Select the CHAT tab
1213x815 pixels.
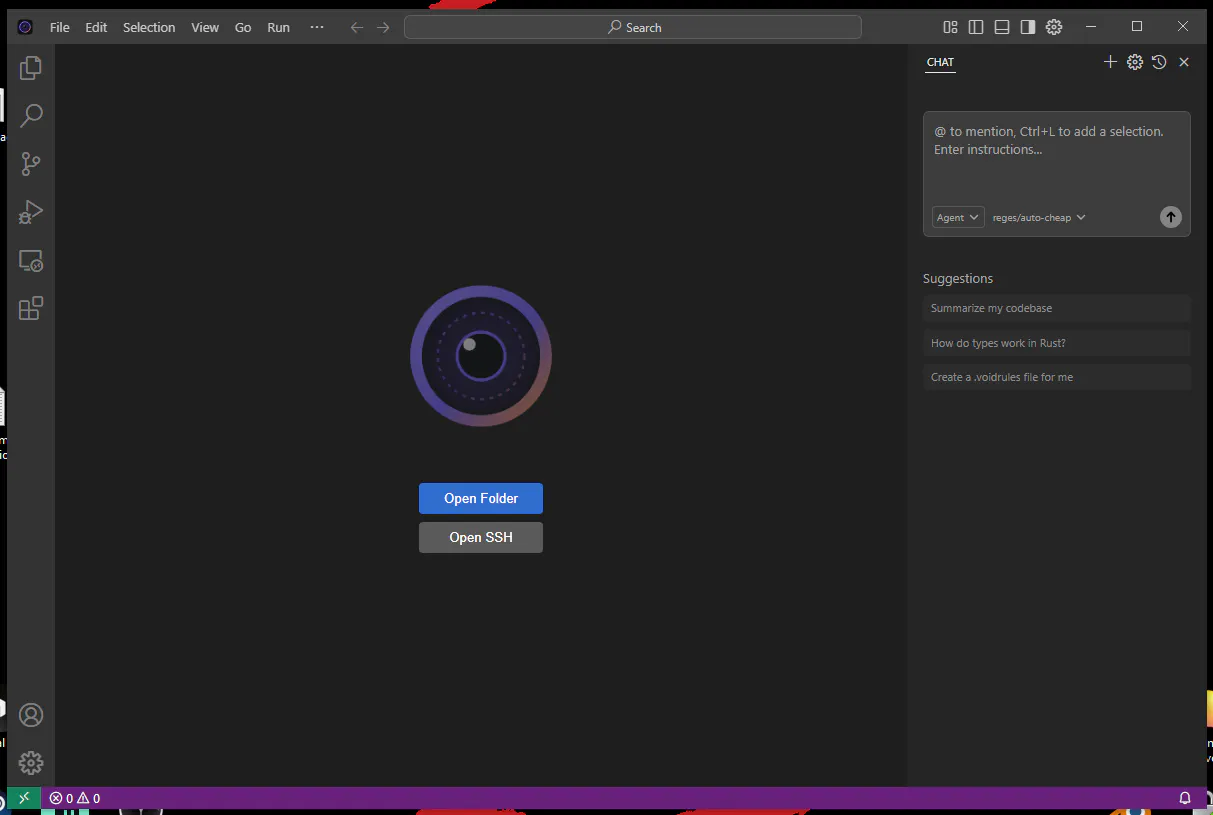[940, 62]
